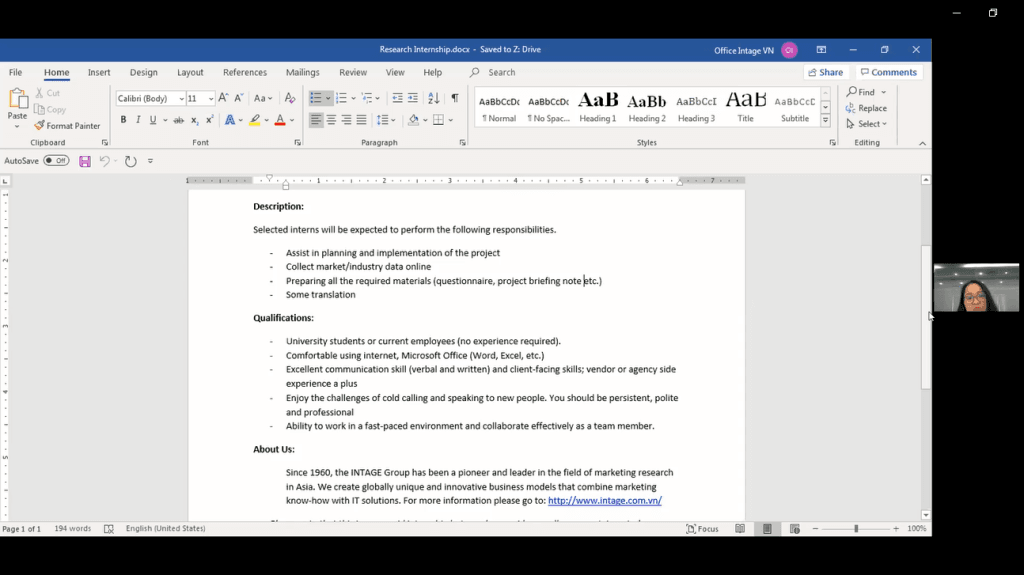
Task: Switch to Print Layout view
Action: 767,529
